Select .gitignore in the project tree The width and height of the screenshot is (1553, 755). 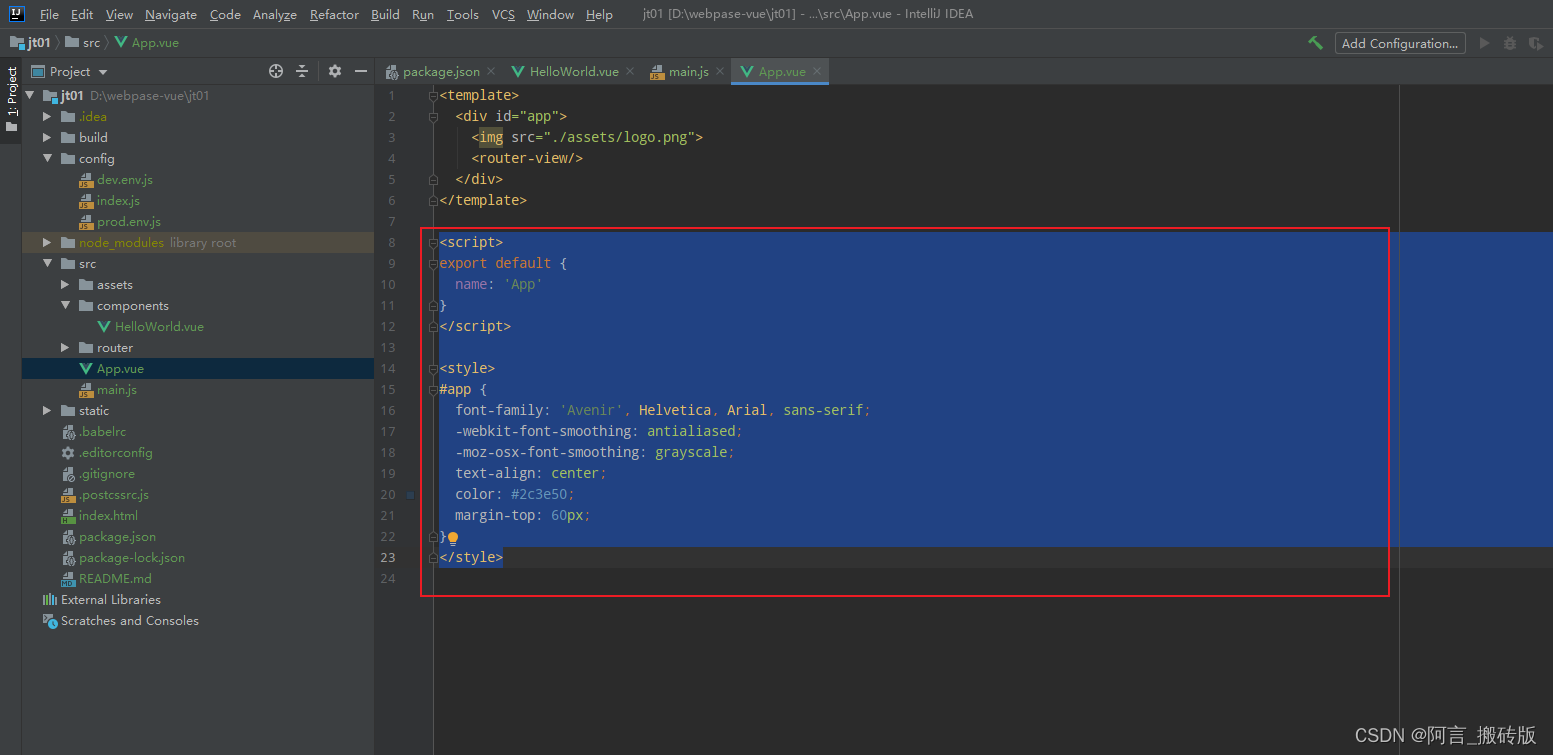(106, 473)
